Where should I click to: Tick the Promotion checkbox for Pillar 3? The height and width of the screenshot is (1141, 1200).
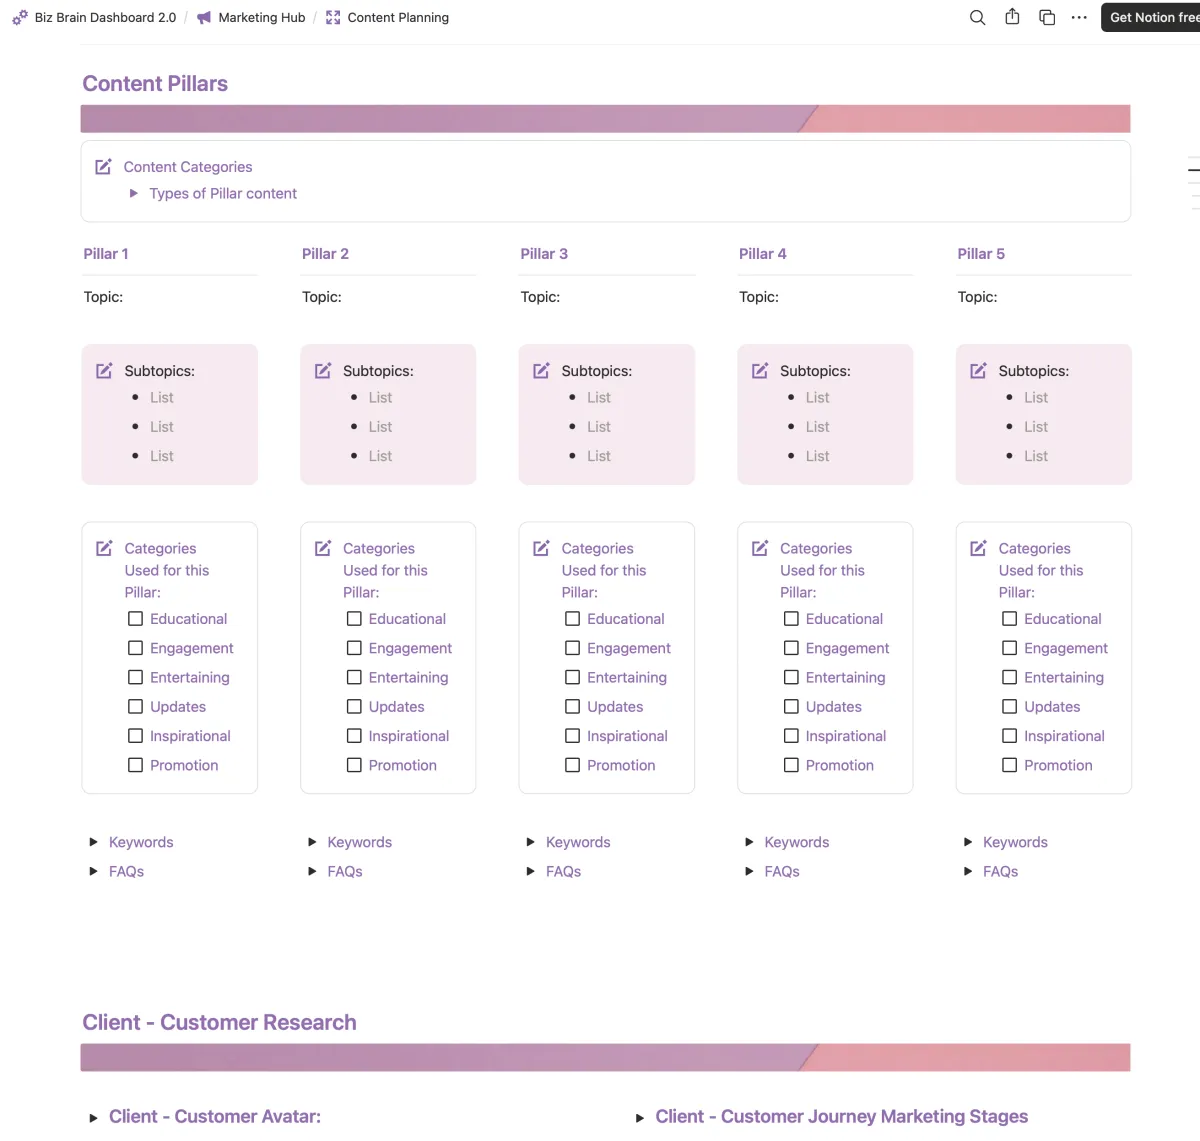pyautogui.click(x=572, y=765)
